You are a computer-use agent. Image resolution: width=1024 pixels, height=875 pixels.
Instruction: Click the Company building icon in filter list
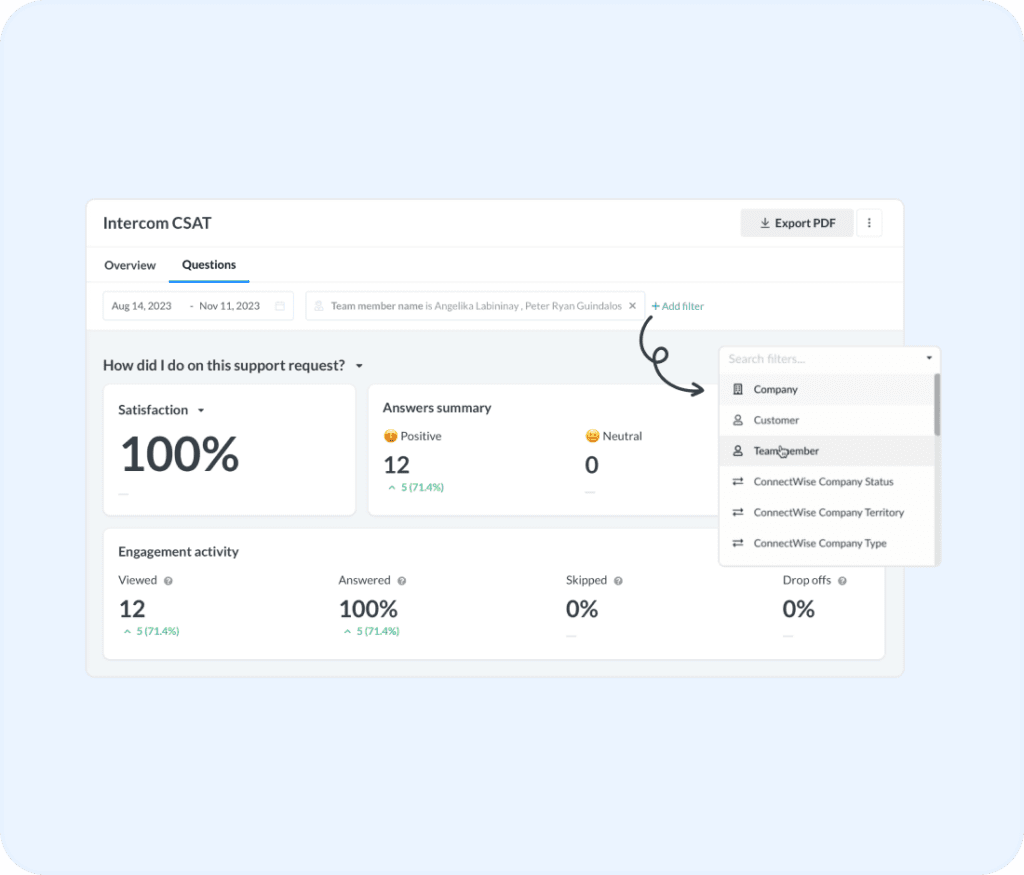click(739, 389)
